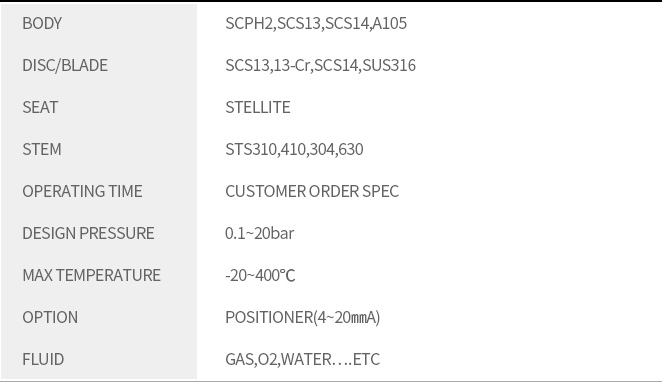This screenshot has width=662, height=383.
Task: Select the -20~400℃ temperature value
Action: tap(260, 275)
